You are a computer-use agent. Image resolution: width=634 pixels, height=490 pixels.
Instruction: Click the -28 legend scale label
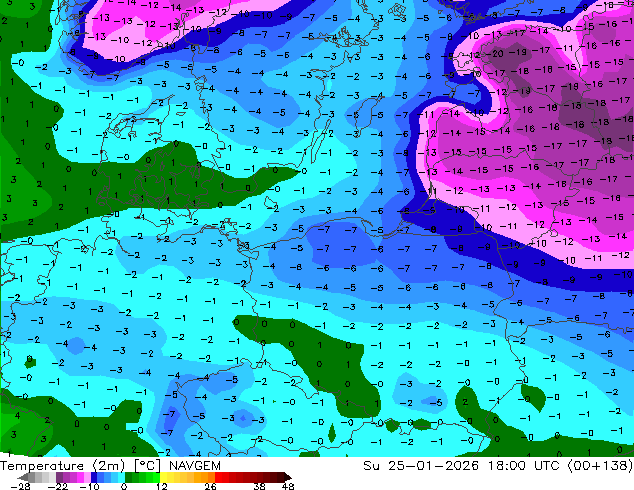pos(20,486)
